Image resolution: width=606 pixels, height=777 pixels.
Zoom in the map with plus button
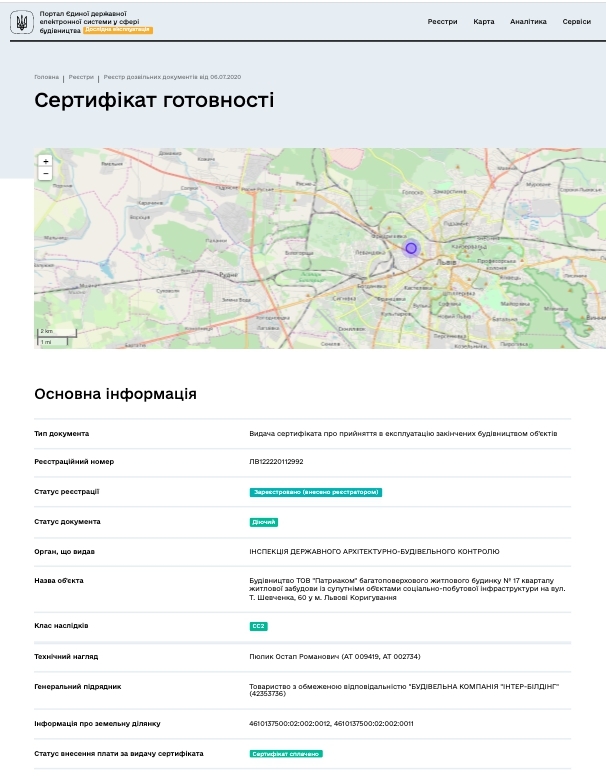pyautogui.click(x=45, y=161)
